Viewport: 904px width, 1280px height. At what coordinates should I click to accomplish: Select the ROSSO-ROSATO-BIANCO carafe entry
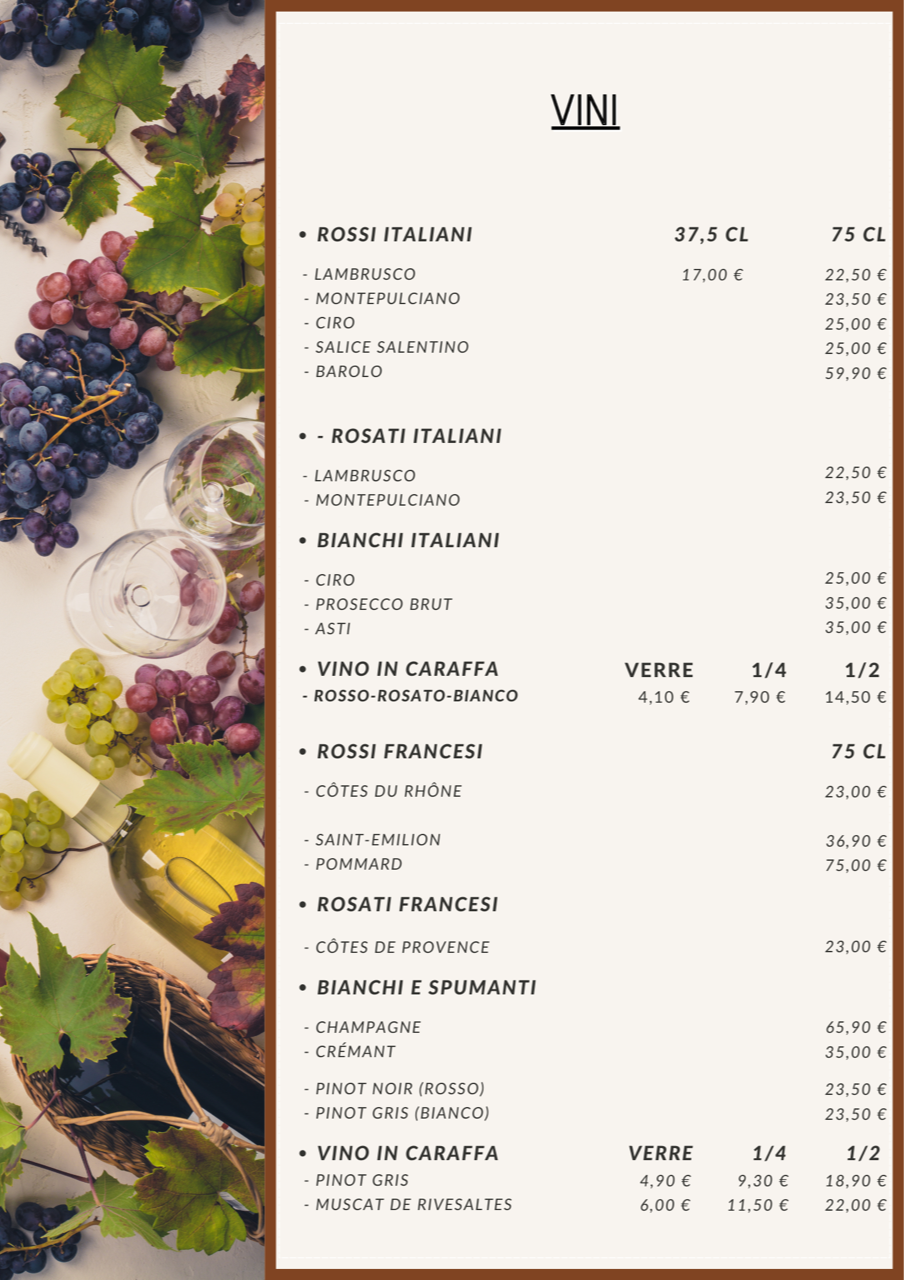pos(410,696)
